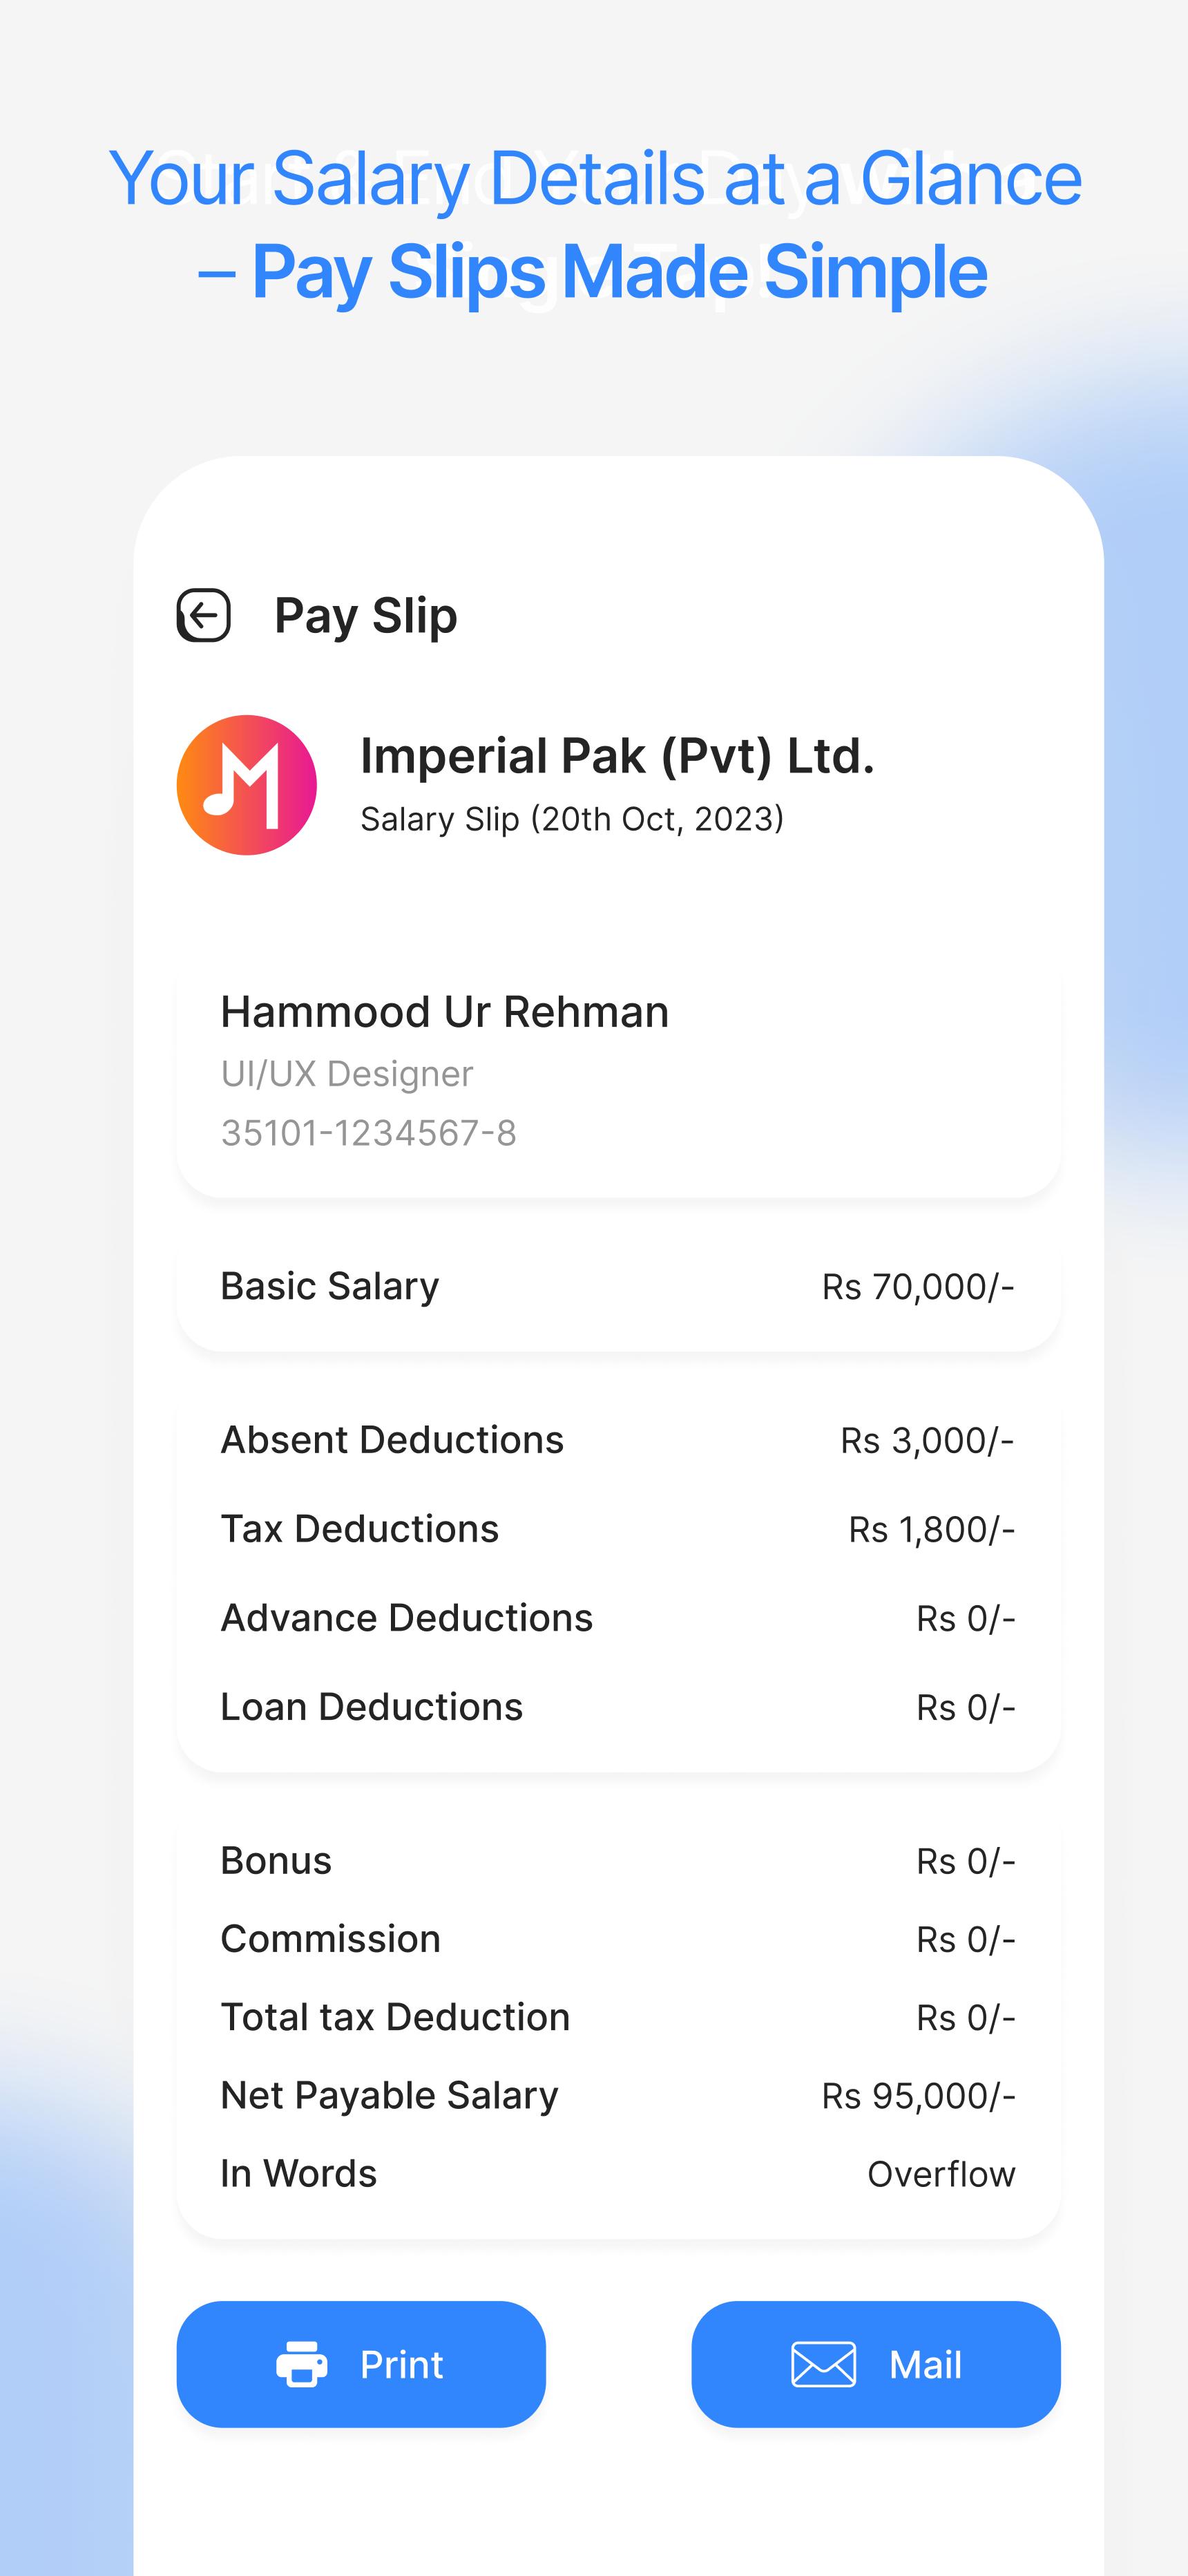
Task: Tap the Commission row
Action: (x=618, y=1939)
